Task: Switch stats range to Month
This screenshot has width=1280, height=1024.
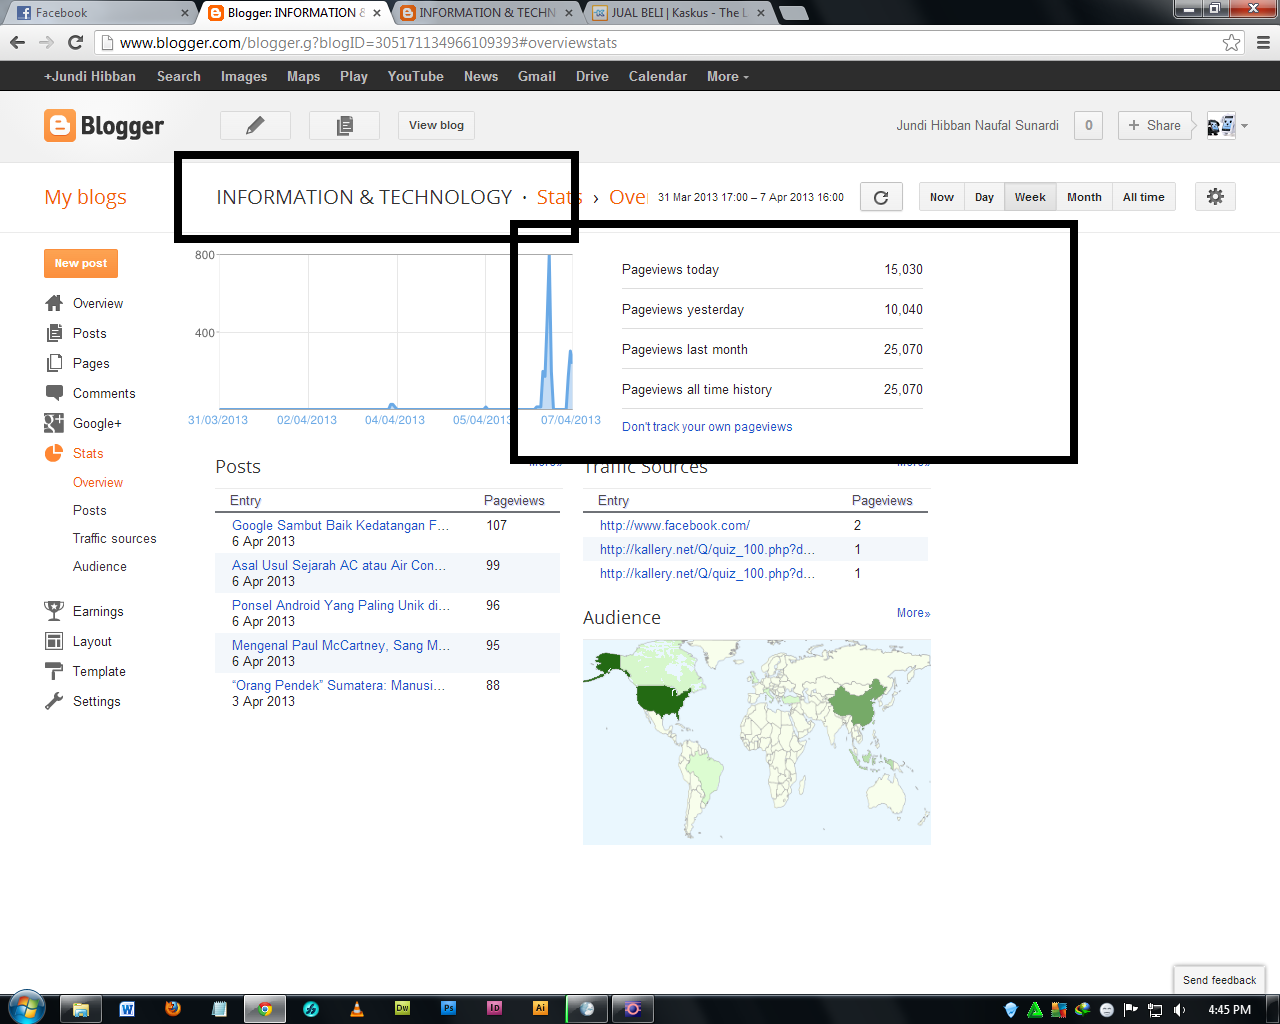Action: [x=1083, y=197]
